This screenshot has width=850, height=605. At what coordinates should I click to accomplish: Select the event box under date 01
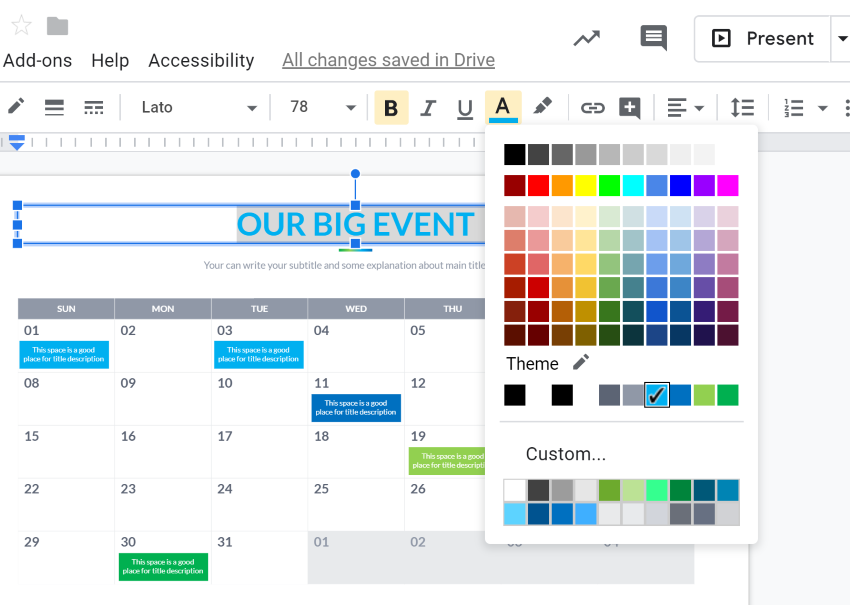(x=64, y=355)
